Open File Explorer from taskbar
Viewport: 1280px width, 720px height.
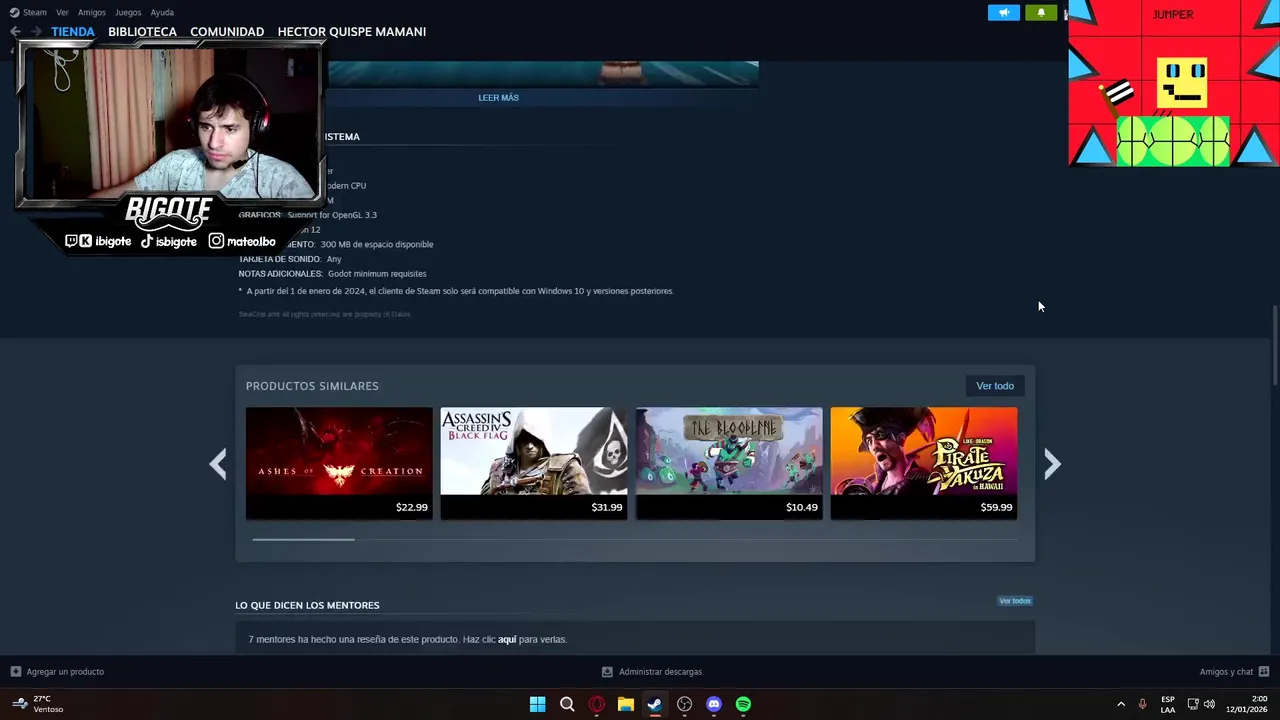coord(626,704)
